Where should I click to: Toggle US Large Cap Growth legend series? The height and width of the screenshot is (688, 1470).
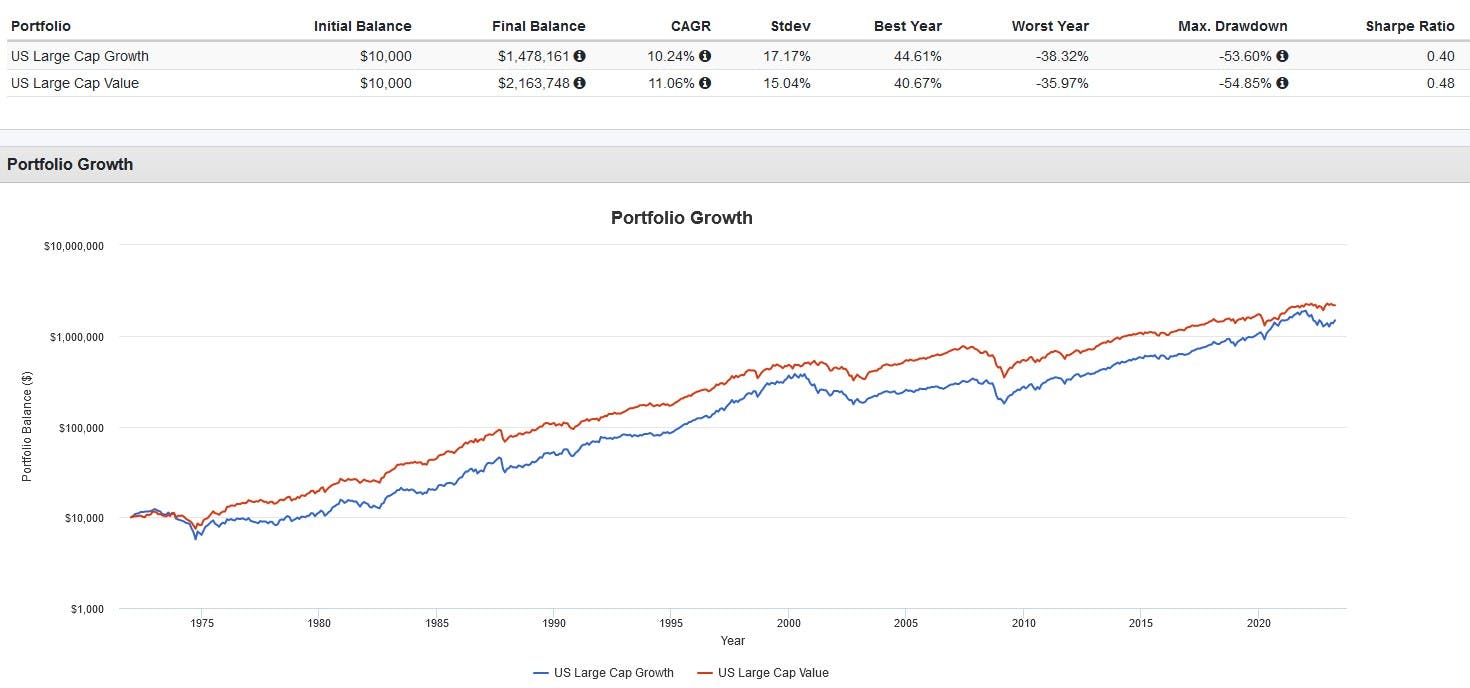[x=604, y=673]
